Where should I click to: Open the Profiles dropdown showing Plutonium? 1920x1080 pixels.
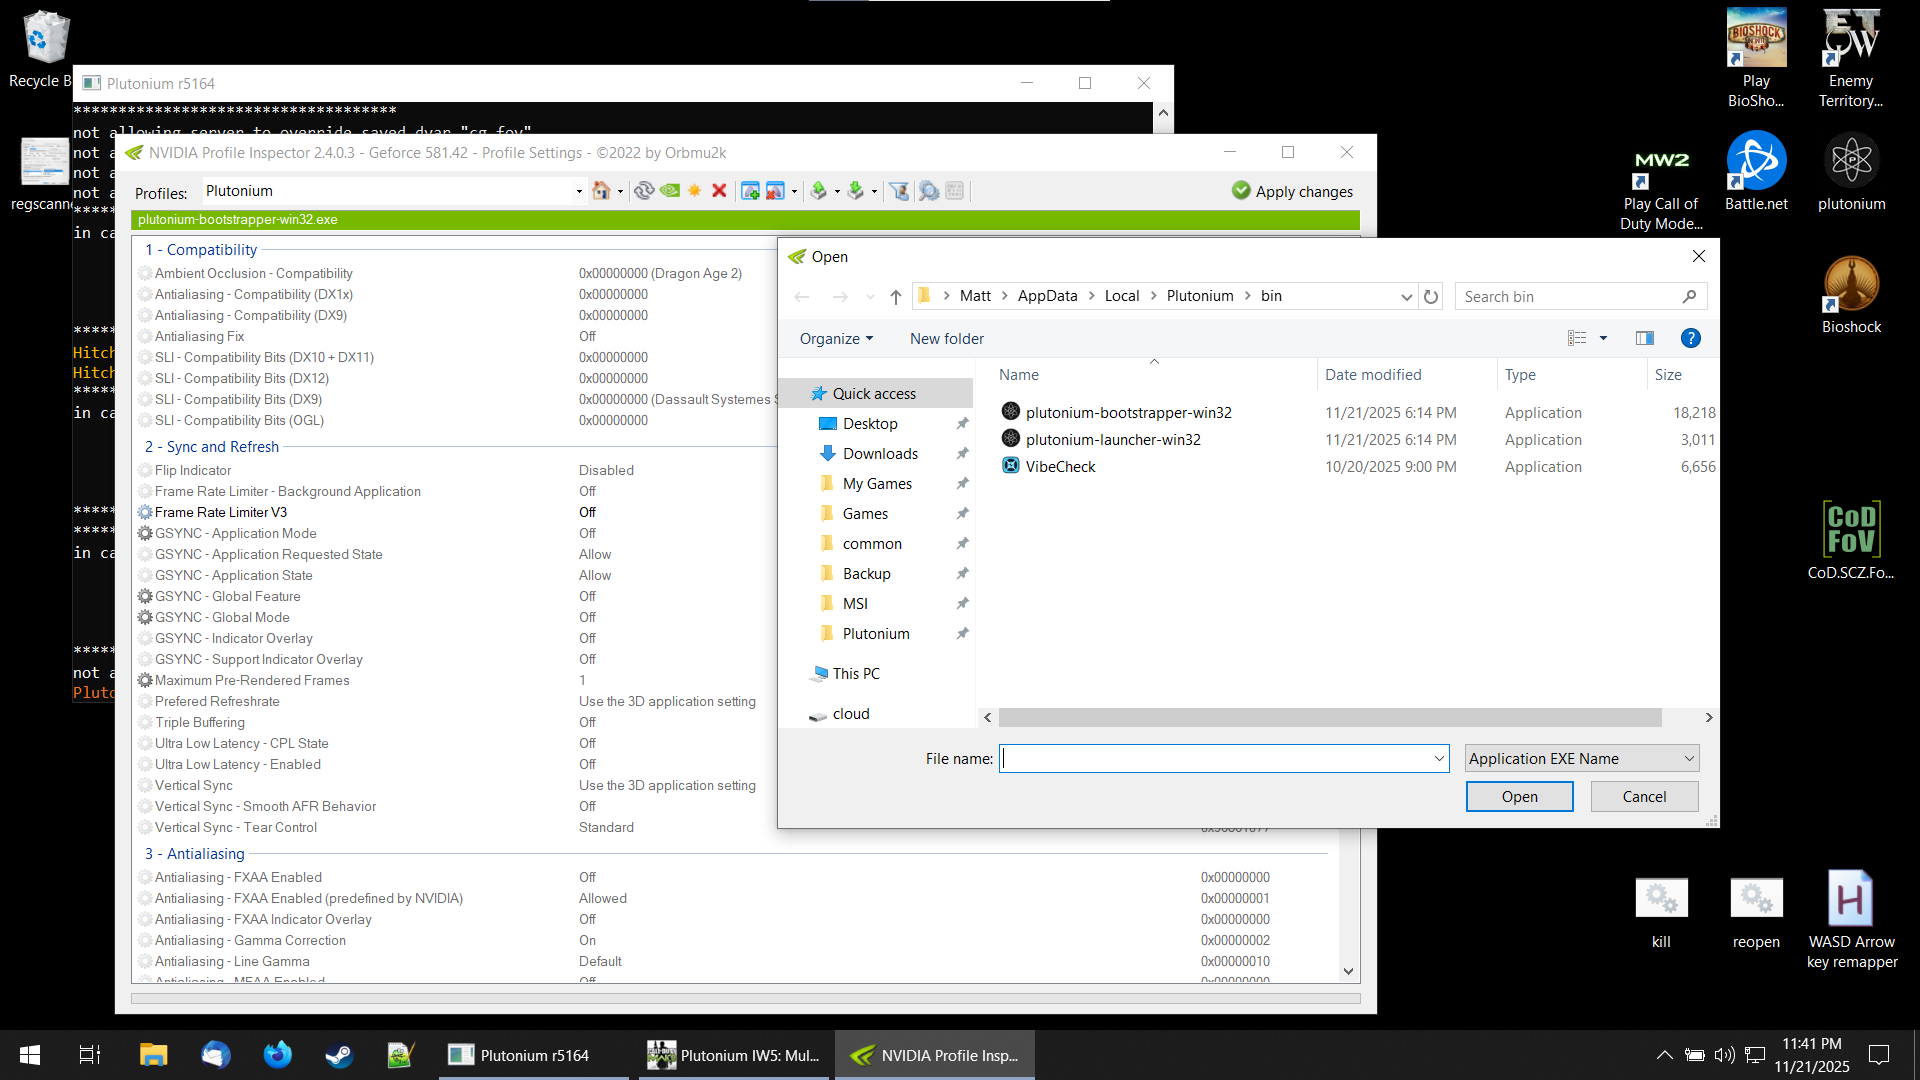[x=578, y=191]
